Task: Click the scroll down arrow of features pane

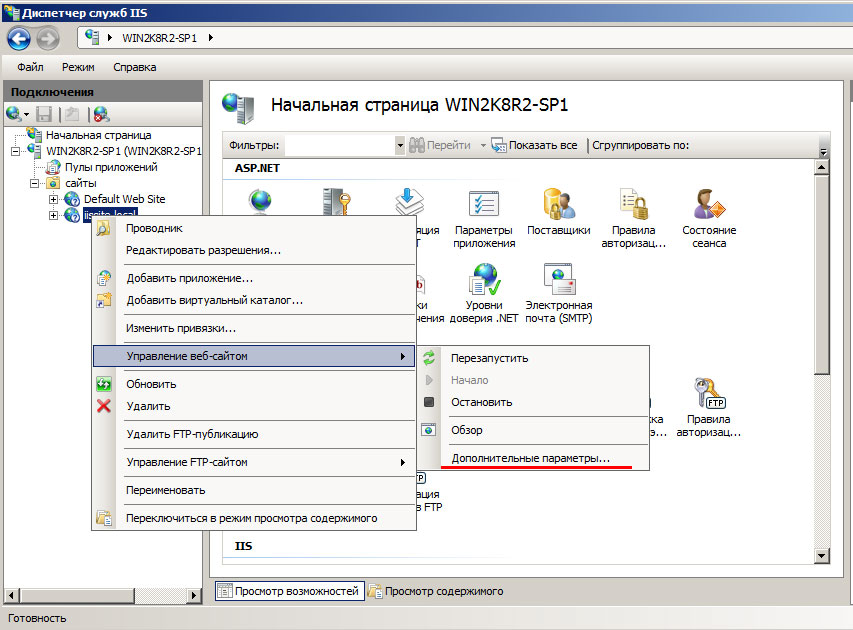Action: point(821,555)
